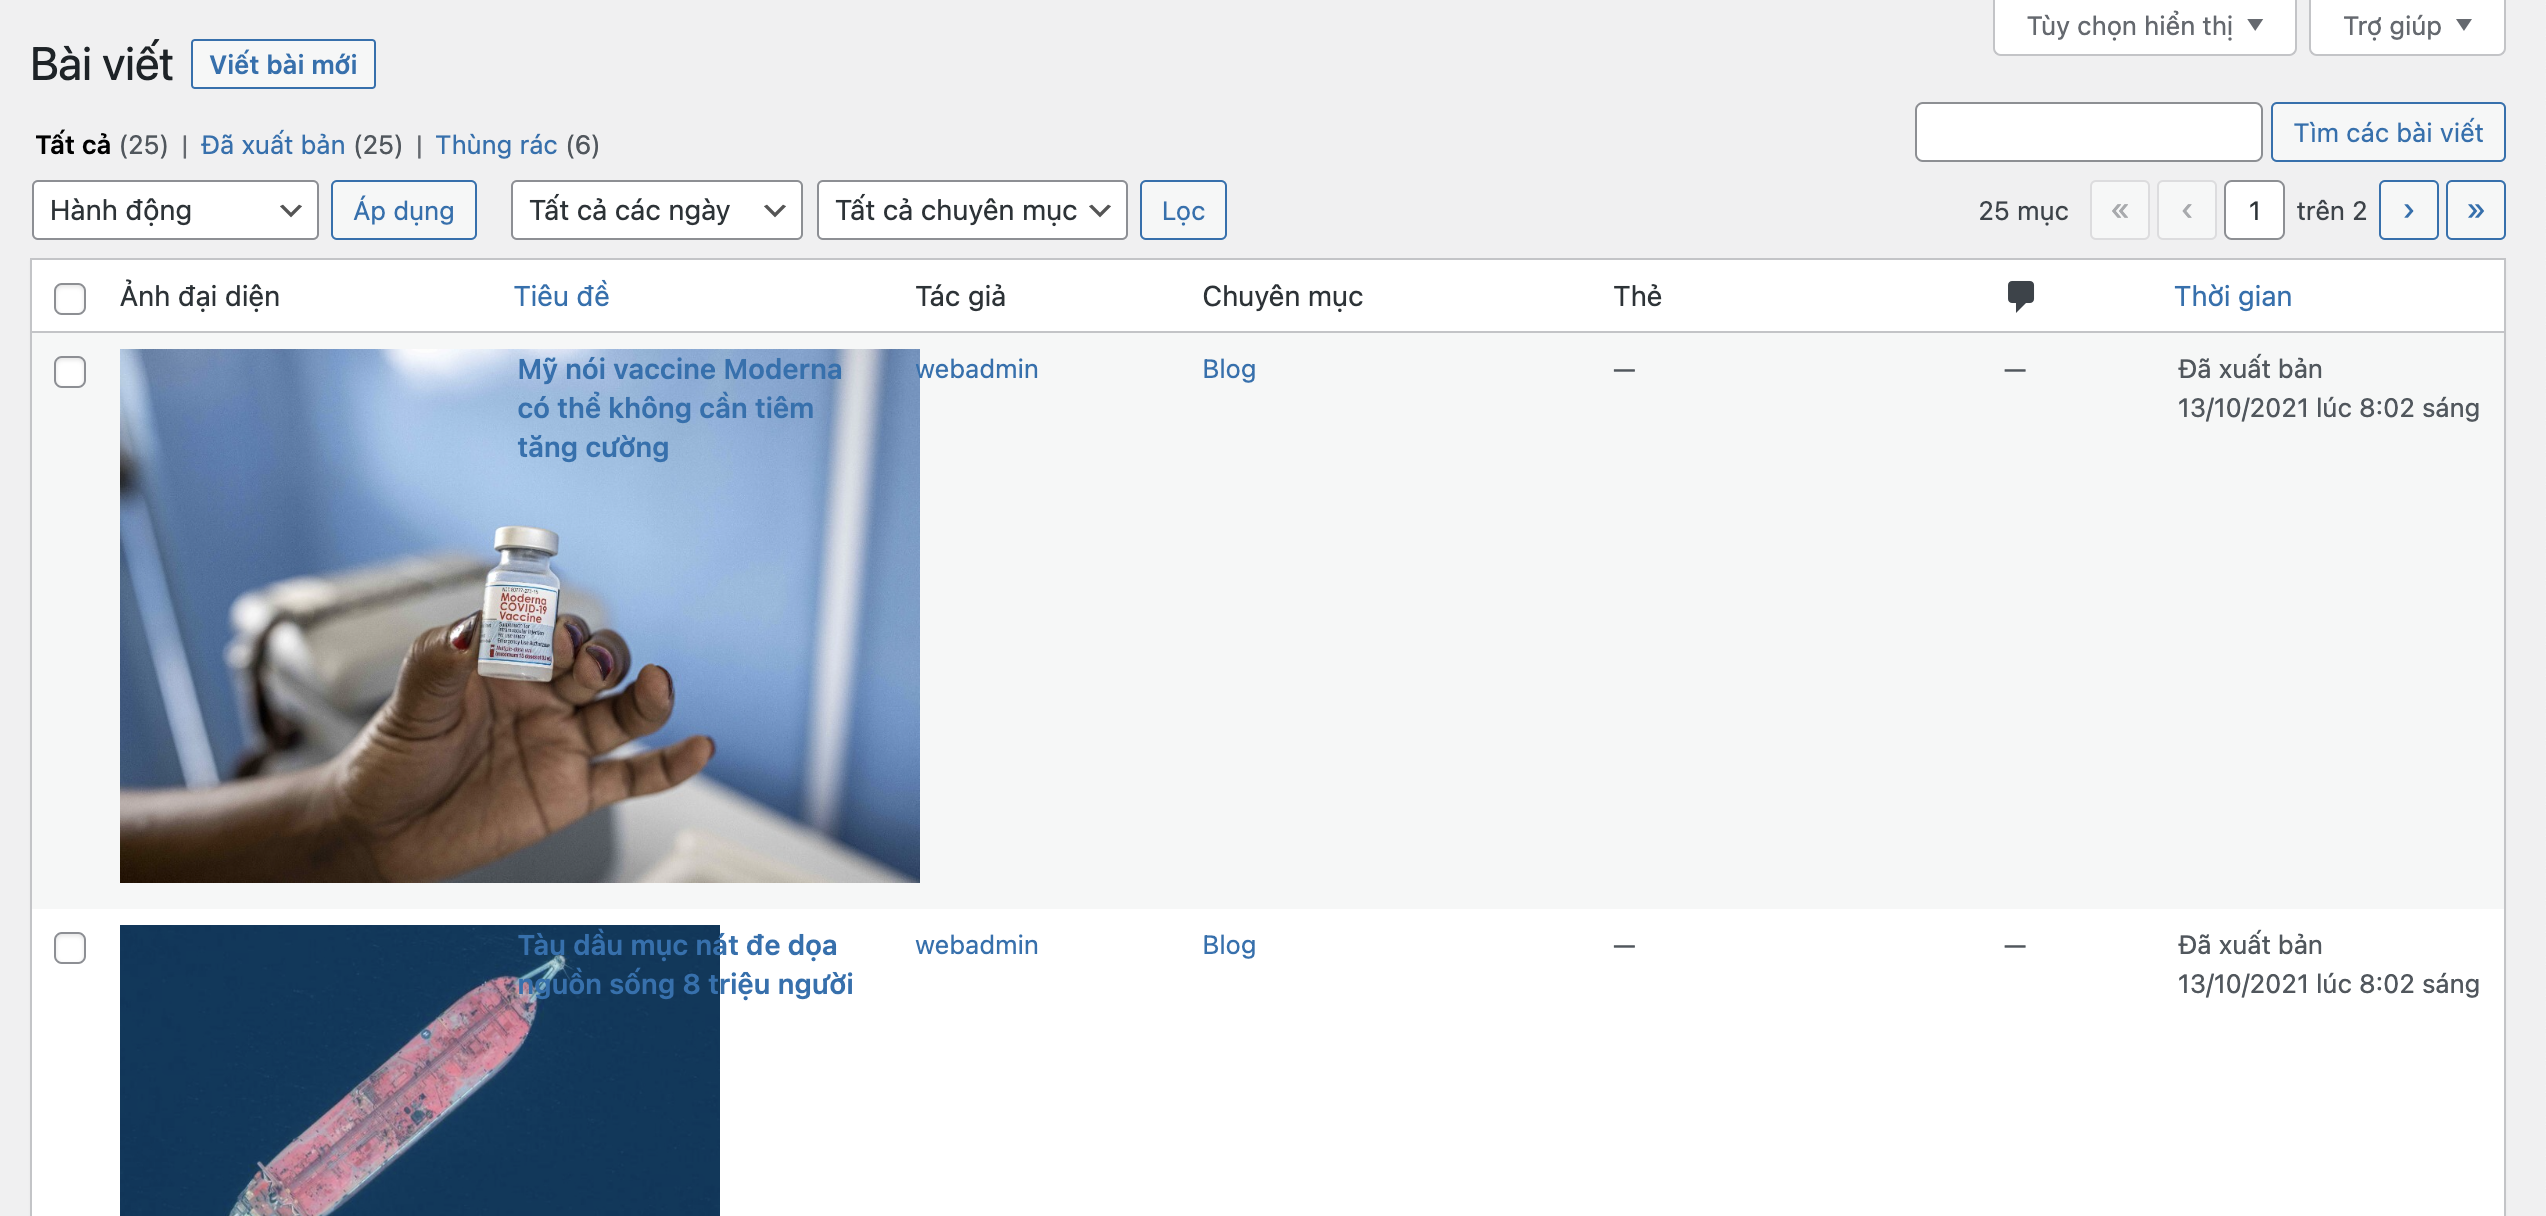Open the Hành động bulk actions dropdown
This screenshot has width=2546, height=1216.
coord(175,210)
